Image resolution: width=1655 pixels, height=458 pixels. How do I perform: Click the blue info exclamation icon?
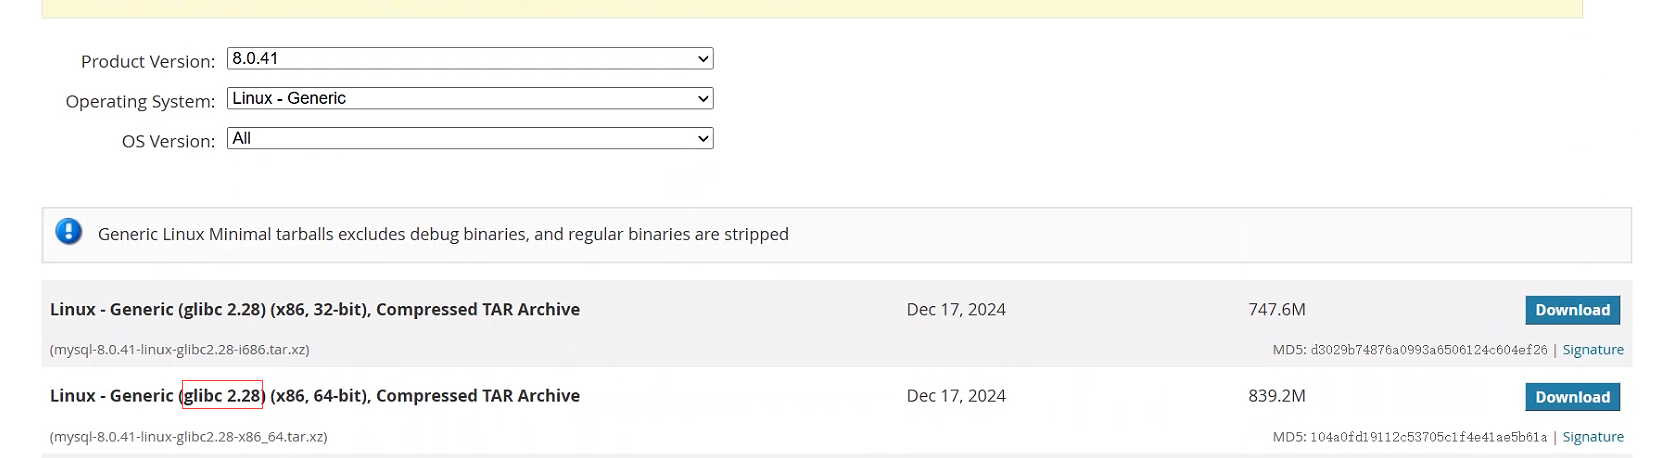tap(68, 232)
